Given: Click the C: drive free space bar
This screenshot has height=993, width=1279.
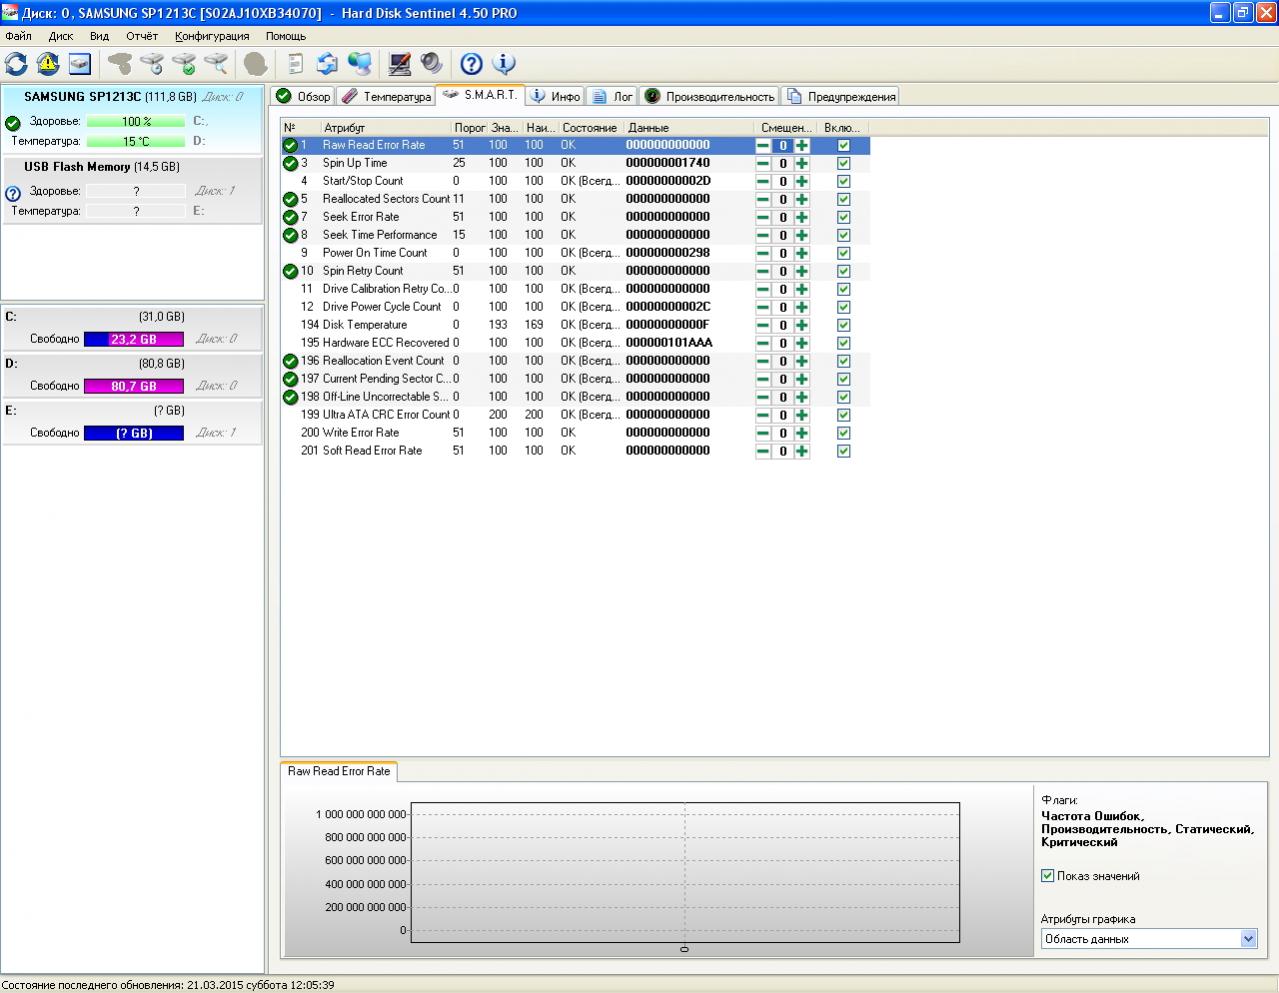Looking at the screenshot, I should point(134,339).
